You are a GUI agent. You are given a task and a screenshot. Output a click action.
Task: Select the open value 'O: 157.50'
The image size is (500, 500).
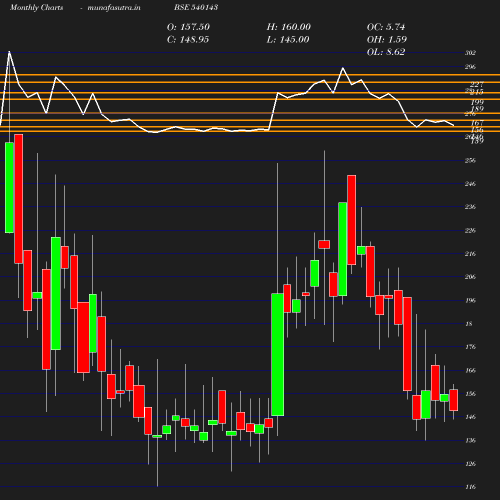pos(188,27)
